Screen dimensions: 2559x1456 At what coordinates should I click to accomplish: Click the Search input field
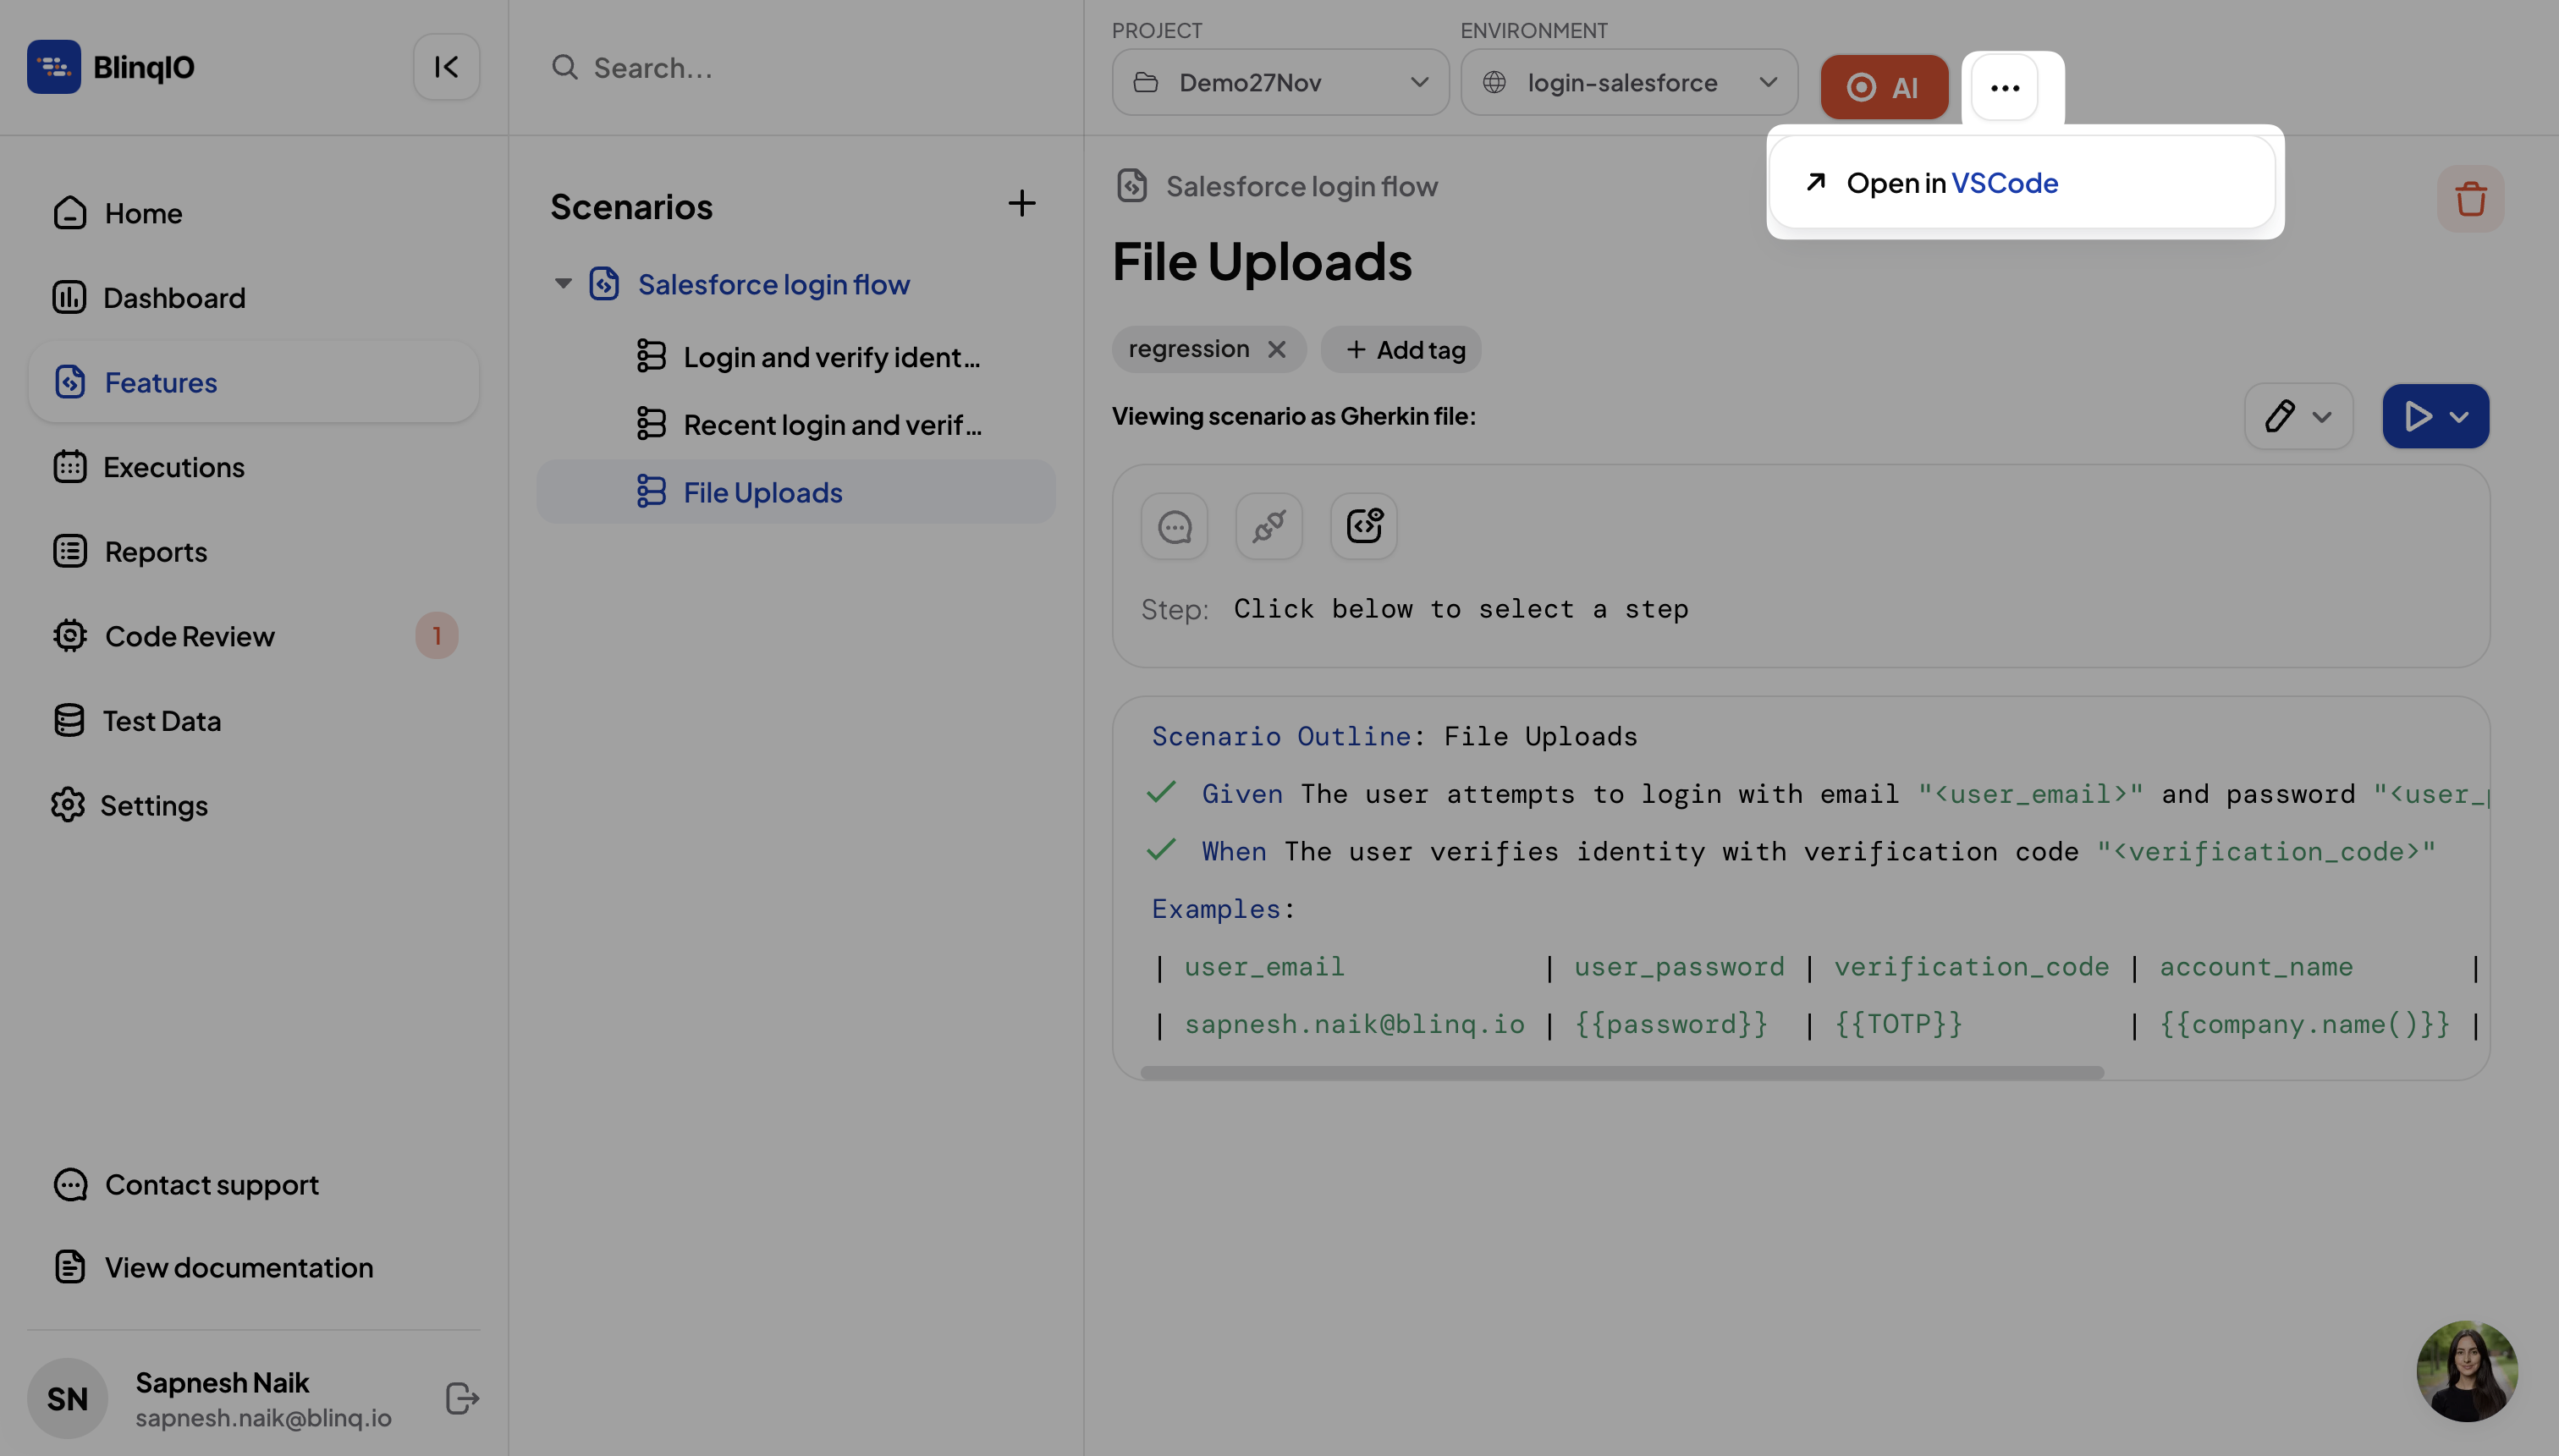pos(800,68)
